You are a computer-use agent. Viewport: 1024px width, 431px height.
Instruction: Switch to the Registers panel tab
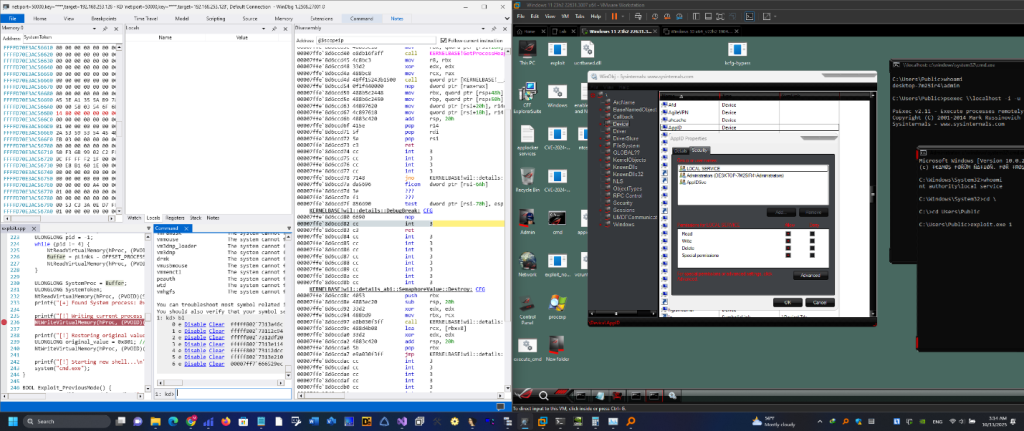[175, 216]
